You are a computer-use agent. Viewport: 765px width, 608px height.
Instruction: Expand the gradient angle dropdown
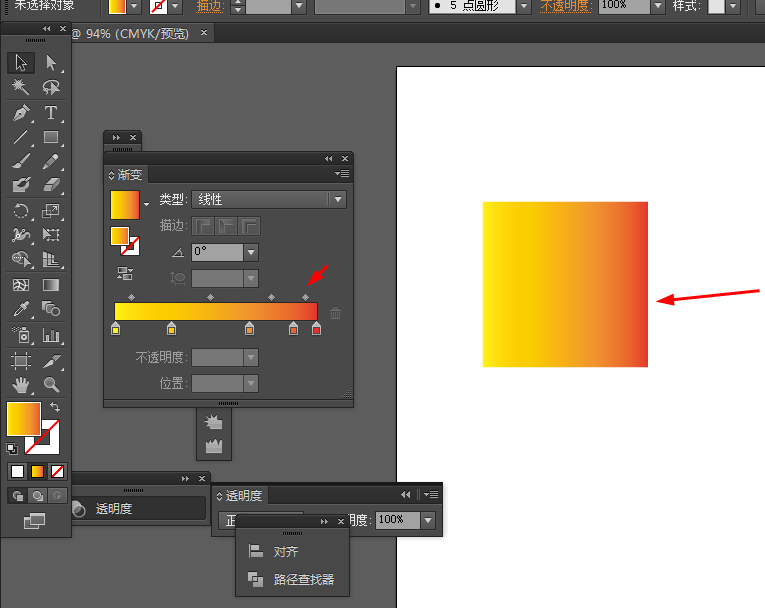point(251,253)
